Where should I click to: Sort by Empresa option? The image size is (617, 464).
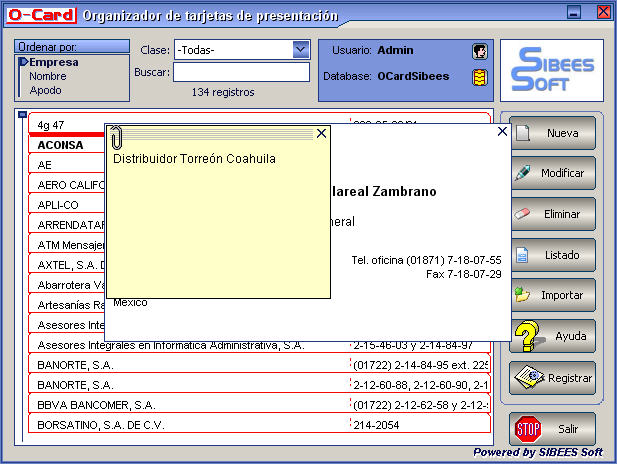(54, 62)
